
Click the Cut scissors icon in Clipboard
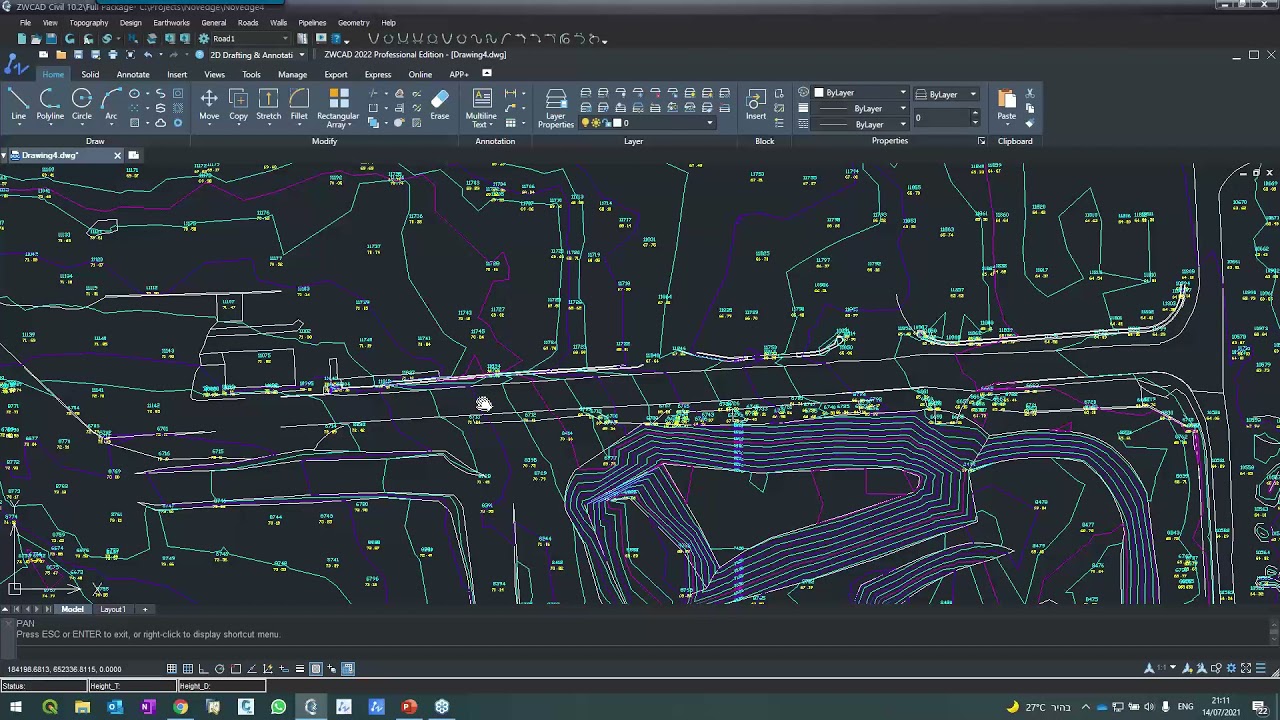coord(1030,94)
